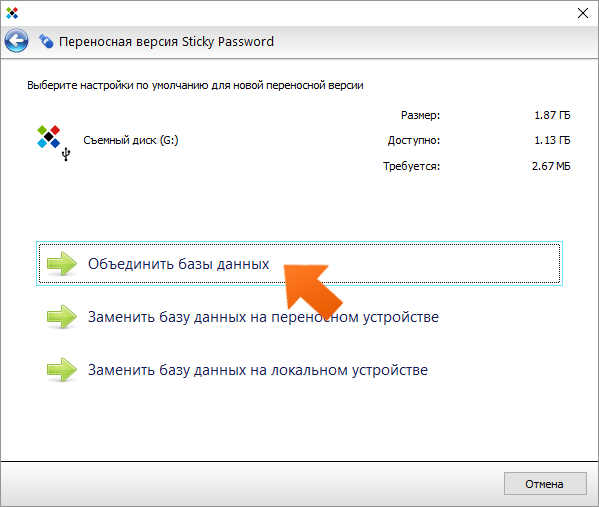The height and width of the screenshot is (507, 599).
Task: Click green arrow beside переносном устройстве option
Action: coord(62,317)
